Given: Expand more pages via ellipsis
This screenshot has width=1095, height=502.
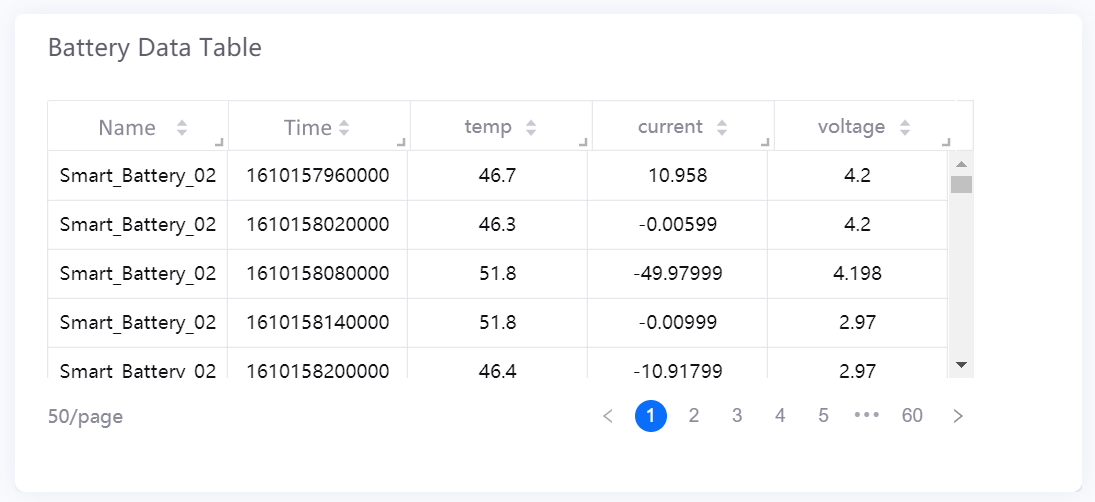Looking at the screenshot, I should pyautogui.click(x=867, y=416).
